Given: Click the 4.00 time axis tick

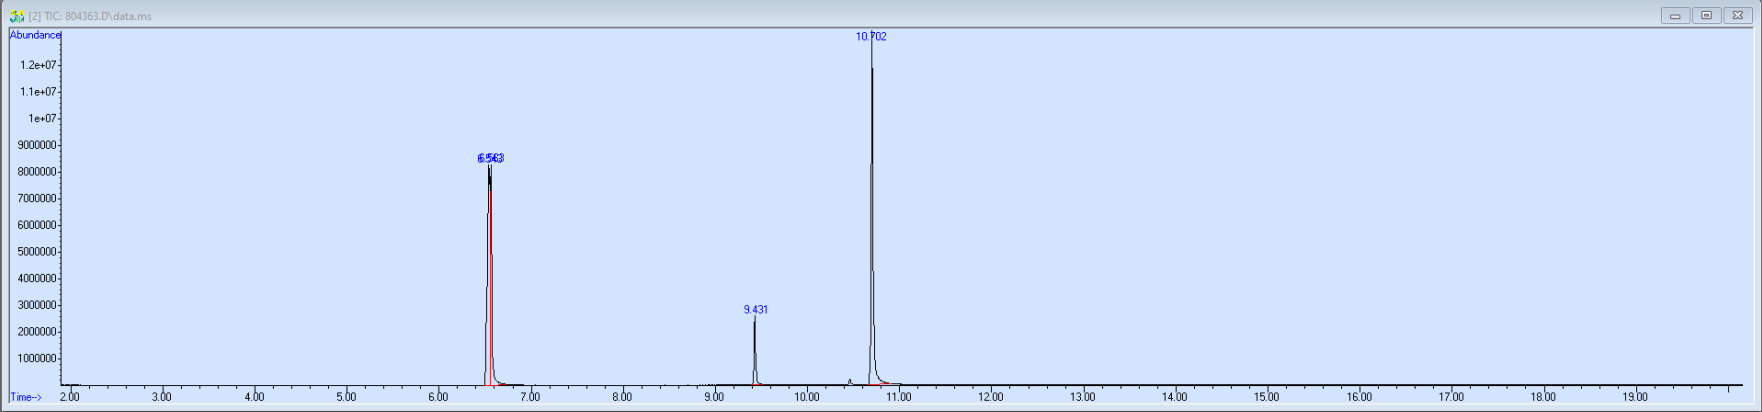Looking at the screenshot, I should 254,397.
